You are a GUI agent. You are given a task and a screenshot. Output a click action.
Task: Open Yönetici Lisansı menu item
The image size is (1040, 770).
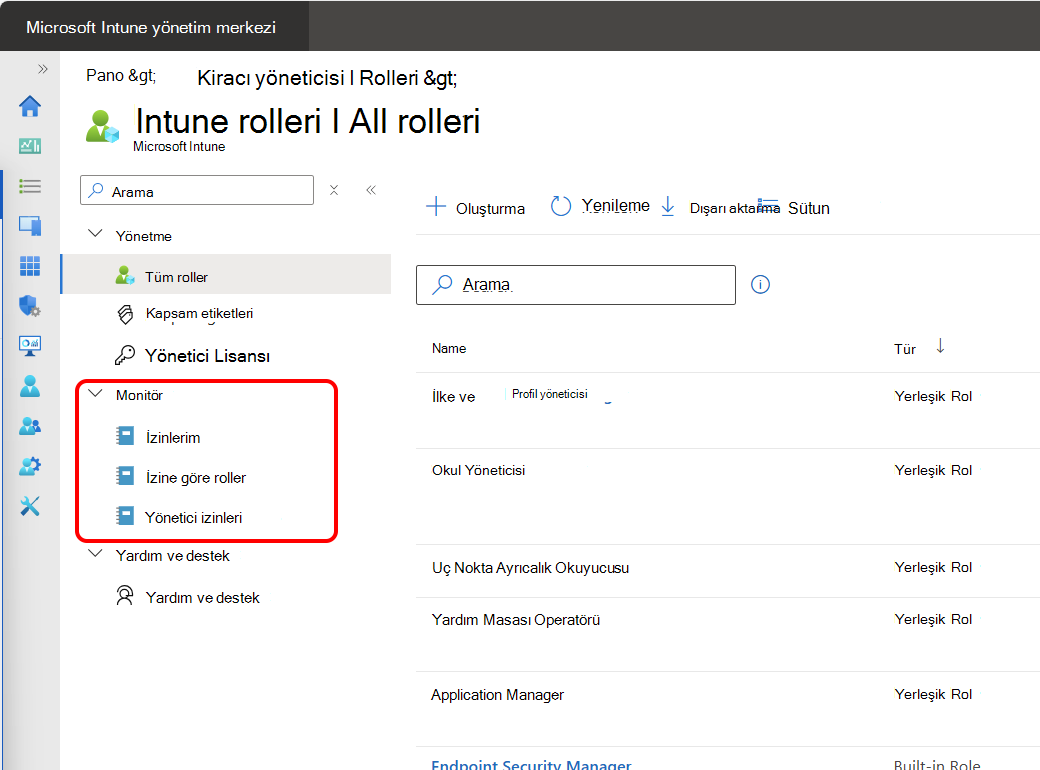[x=207, y=356]
